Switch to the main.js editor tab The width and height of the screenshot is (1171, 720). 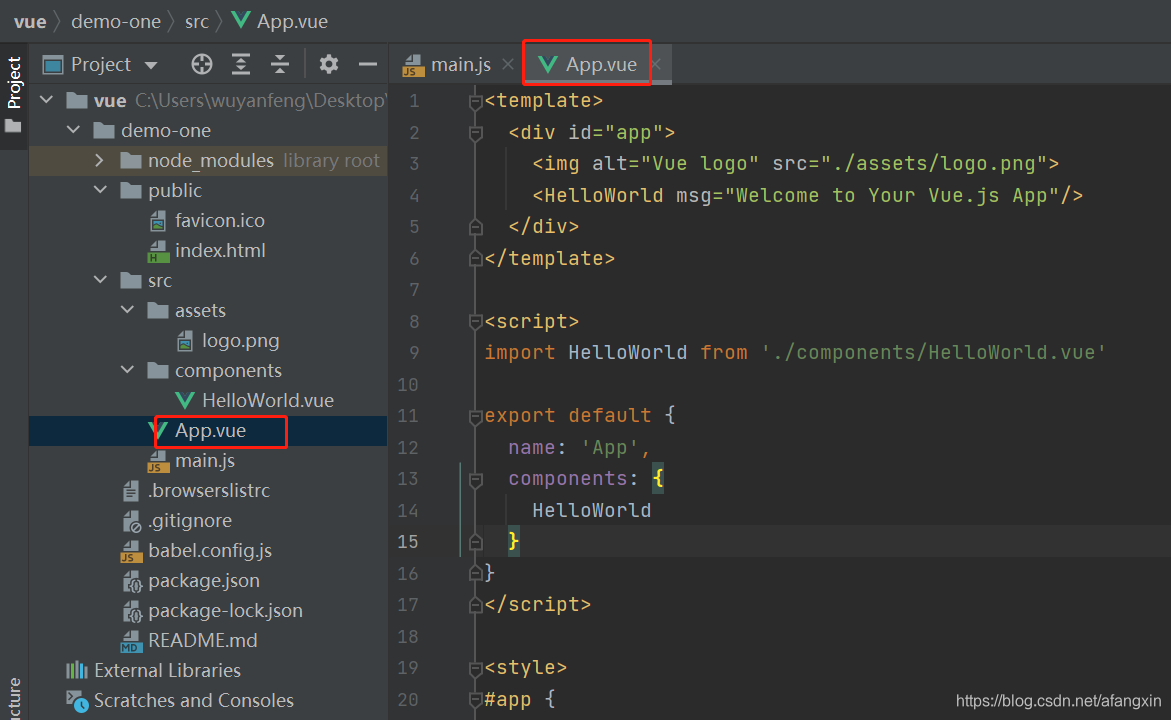[x=447, y=64]
